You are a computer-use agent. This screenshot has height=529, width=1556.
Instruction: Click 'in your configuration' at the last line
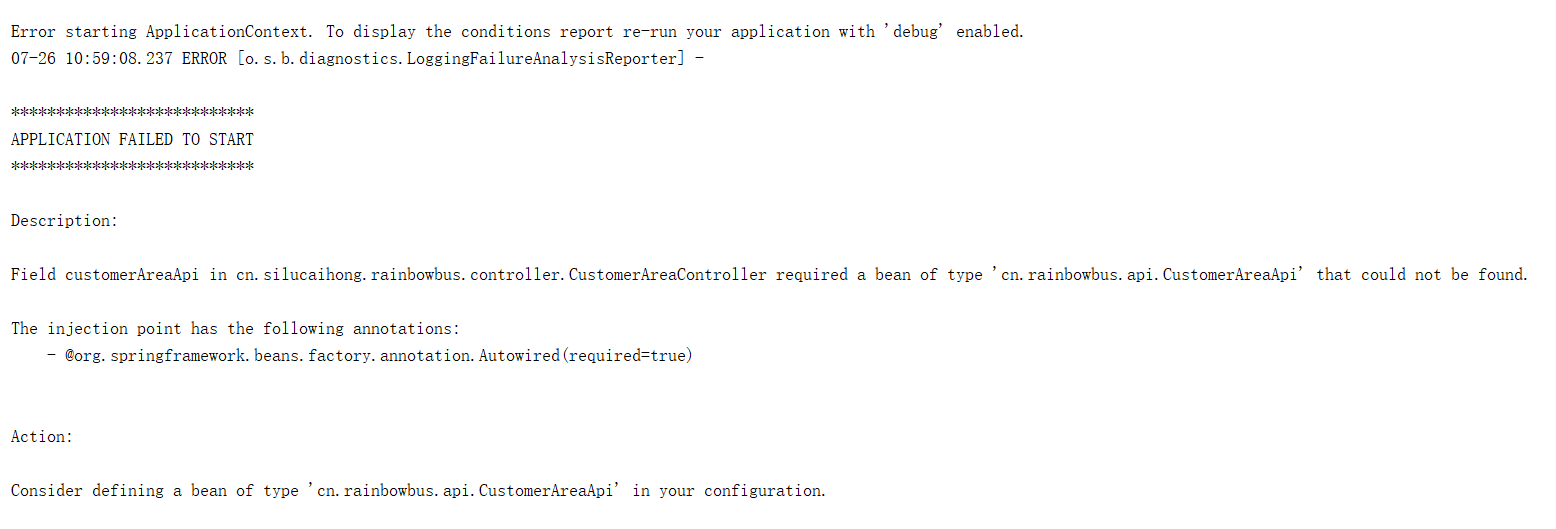point(729,491)
